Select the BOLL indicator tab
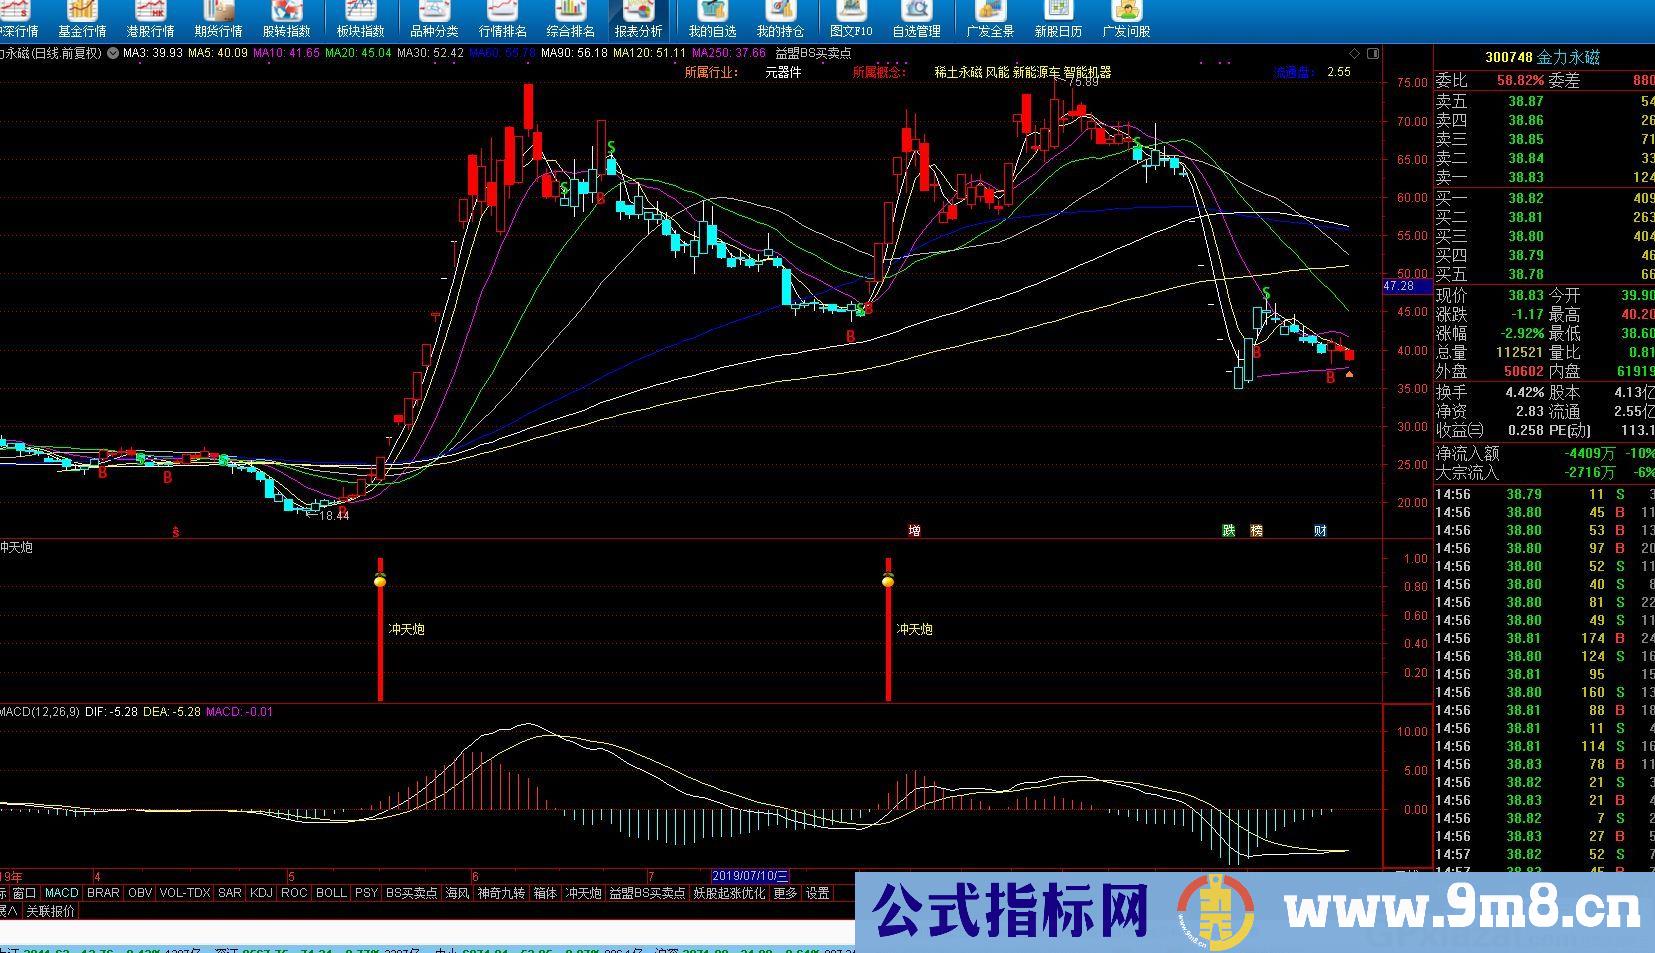1655x953 pixels. 330,893
